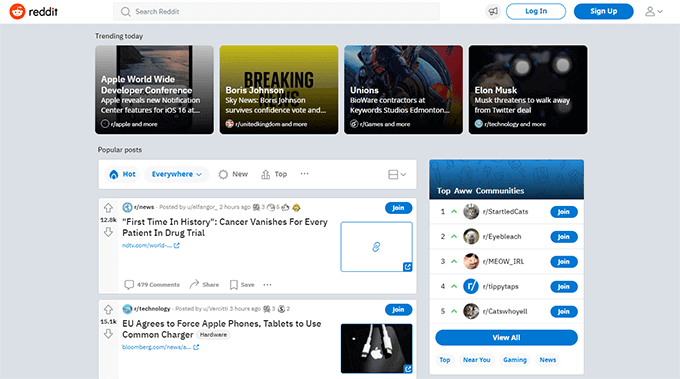This screenshot has width=680, height=379.
Task: Click the r/Catswhoyell avatar icon
Action: (471, 311)
